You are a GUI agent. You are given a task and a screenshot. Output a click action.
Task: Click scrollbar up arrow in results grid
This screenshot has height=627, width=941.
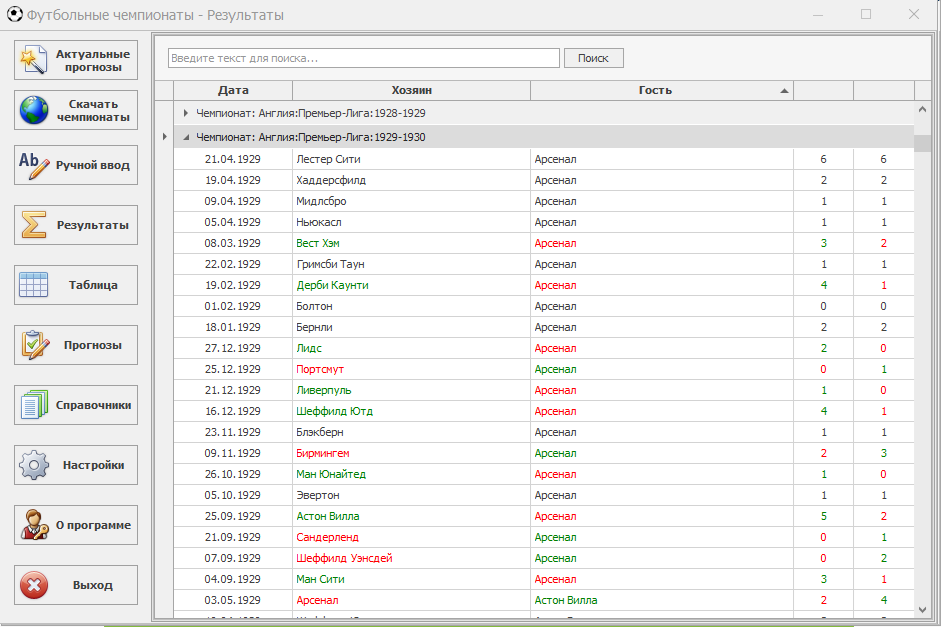coord(922,109)
